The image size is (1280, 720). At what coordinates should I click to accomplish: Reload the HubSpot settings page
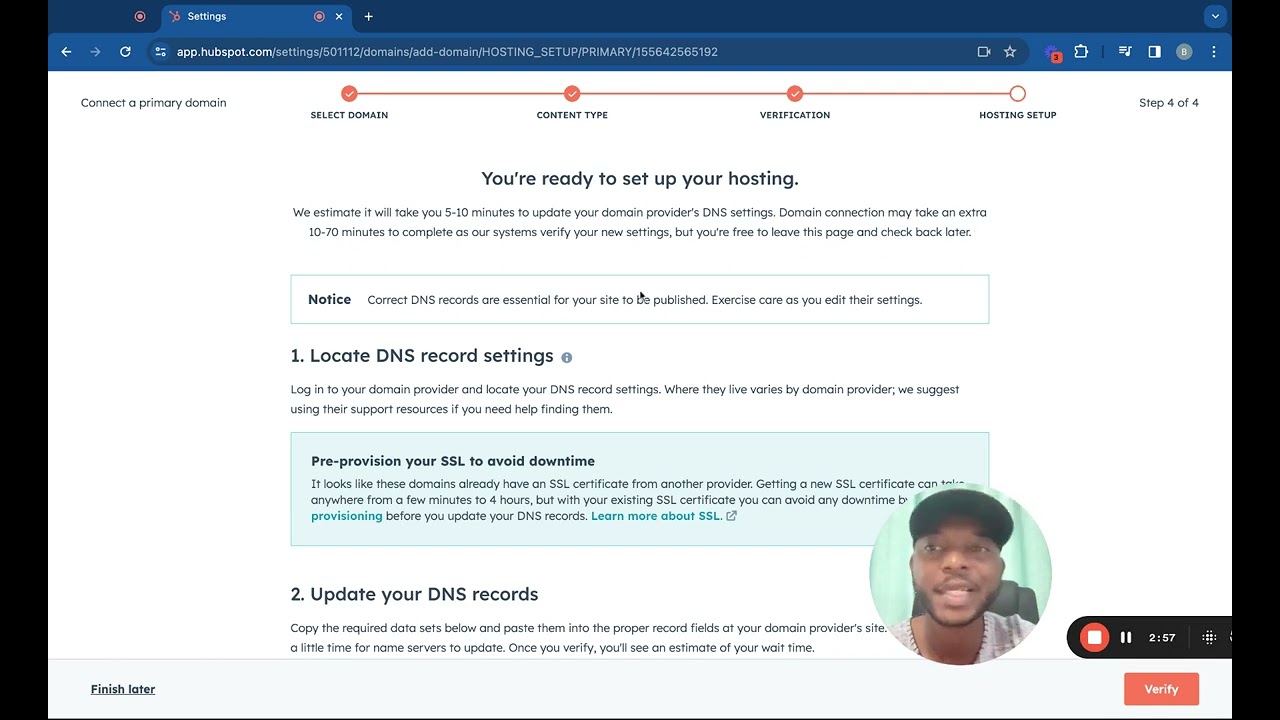point(125,52)
